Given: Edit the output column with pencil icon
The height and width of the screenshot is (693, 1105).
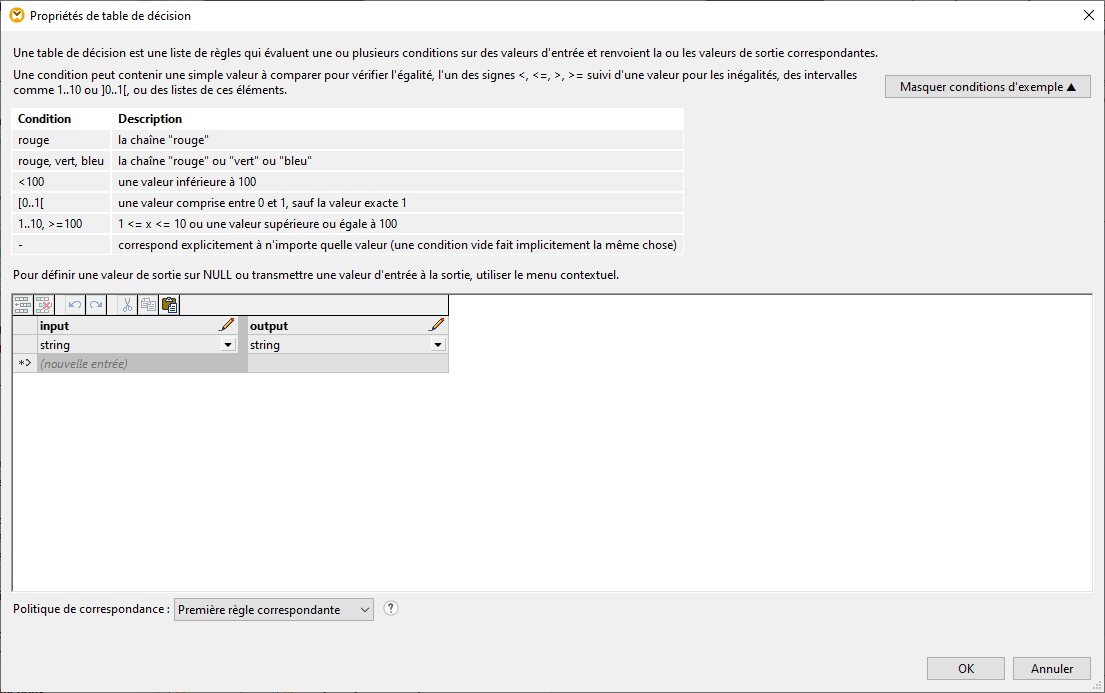Looking at the screenshot, I should coord(437,325).
